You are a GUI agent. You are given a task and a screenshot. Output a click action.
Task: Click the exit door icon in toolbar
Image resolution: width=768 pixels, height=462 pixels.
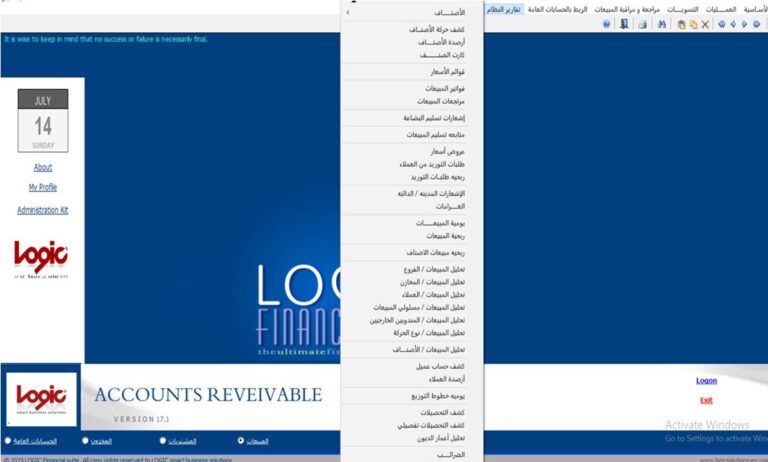click(625, 24)
